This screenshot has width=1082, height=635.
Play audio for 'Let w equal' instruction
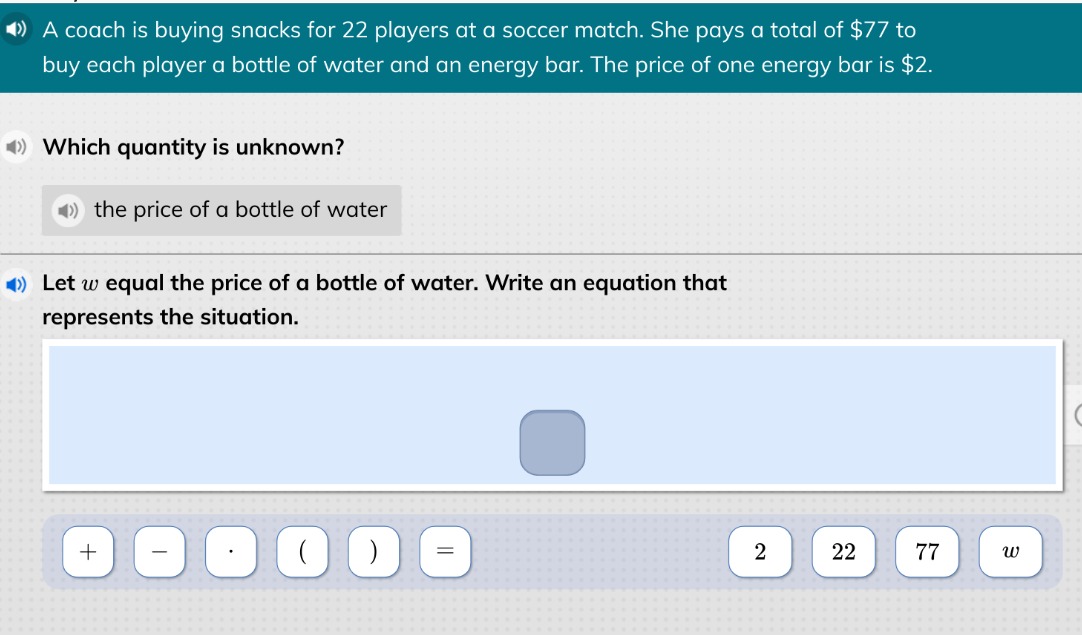coord(16,284)
